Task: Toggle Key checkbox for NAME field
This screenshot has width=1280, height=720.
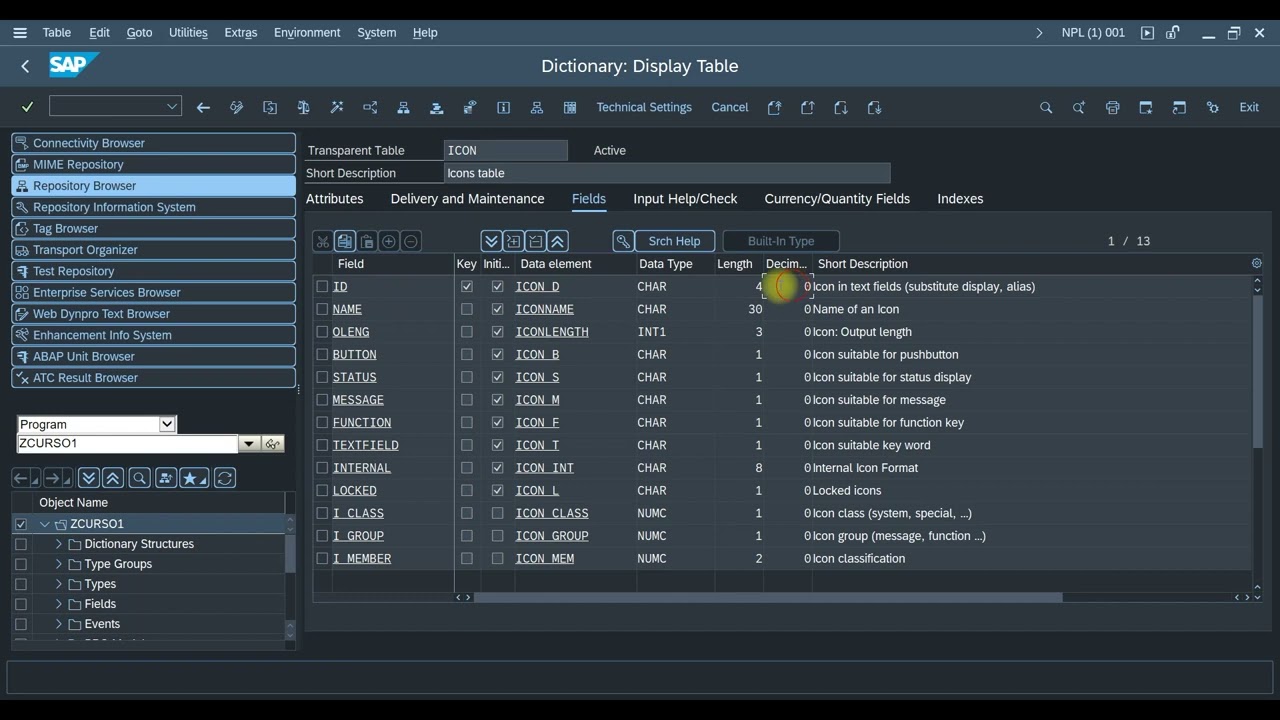Action: pyautogui.click(x=467, y=309)
